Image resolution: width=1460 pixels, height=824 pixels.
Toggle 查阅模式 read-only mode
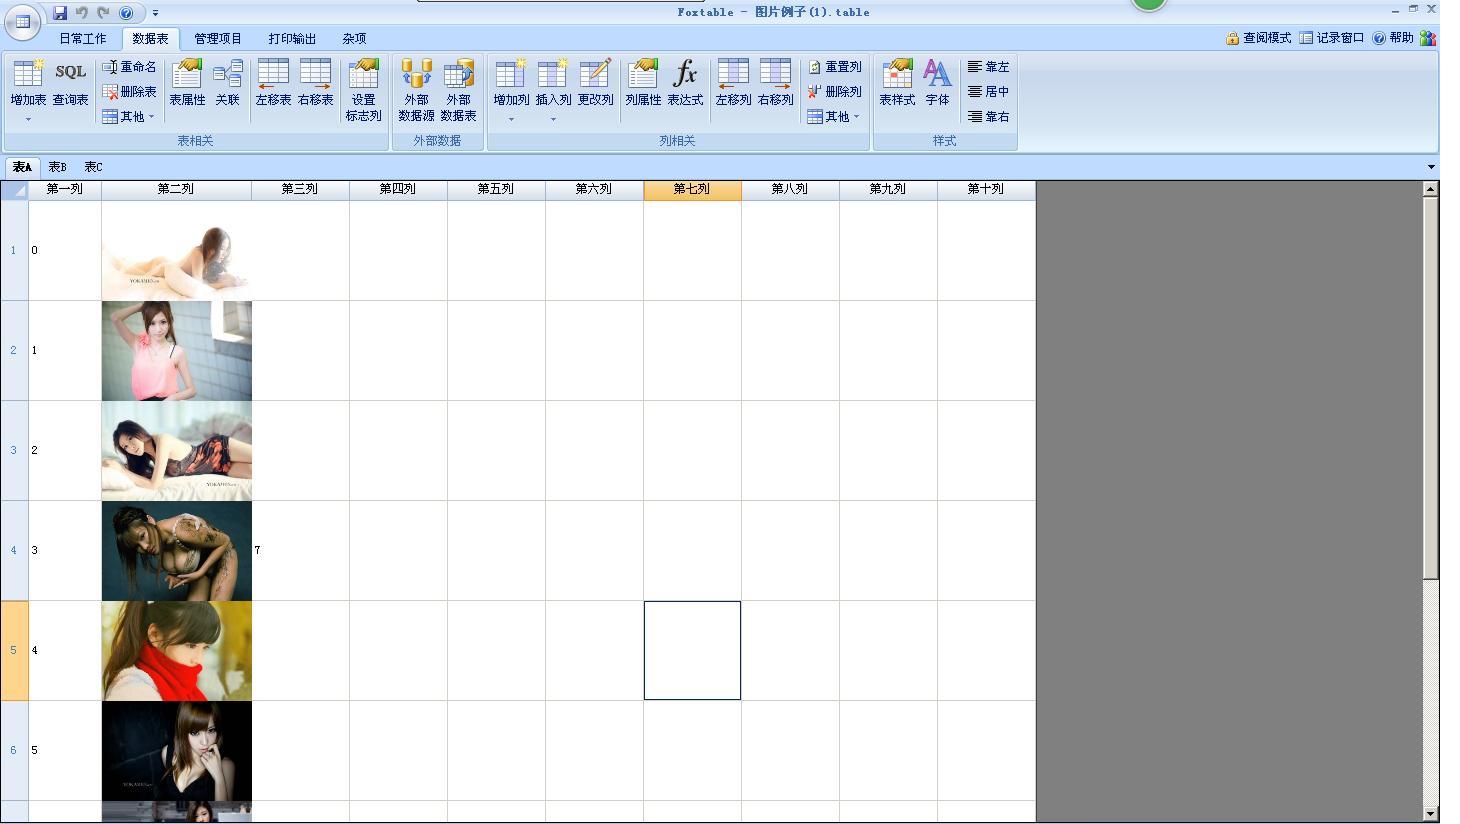point(1259,38)
